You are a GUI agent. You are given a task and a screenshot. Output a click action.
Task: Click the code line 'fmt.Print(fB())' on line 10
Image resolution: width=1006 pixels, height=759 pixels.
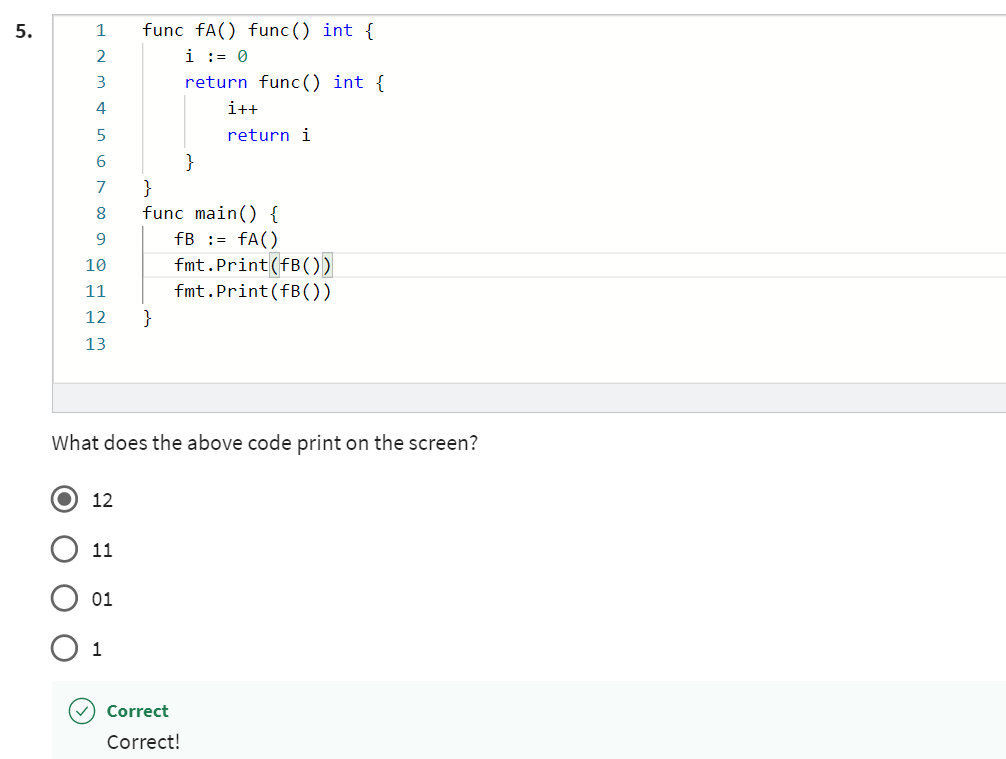[x=253, y=265]
